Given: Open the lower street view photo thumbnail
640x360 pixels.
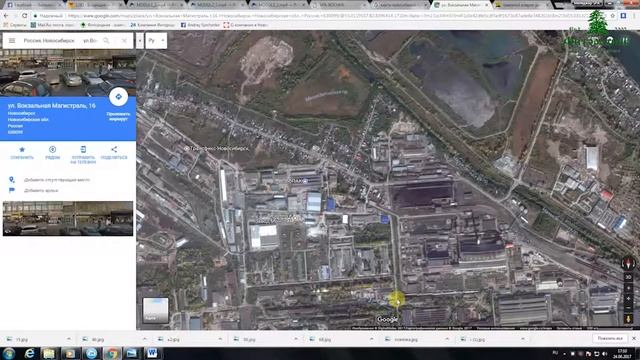Looking at the screenshot, I should [68, 218].
